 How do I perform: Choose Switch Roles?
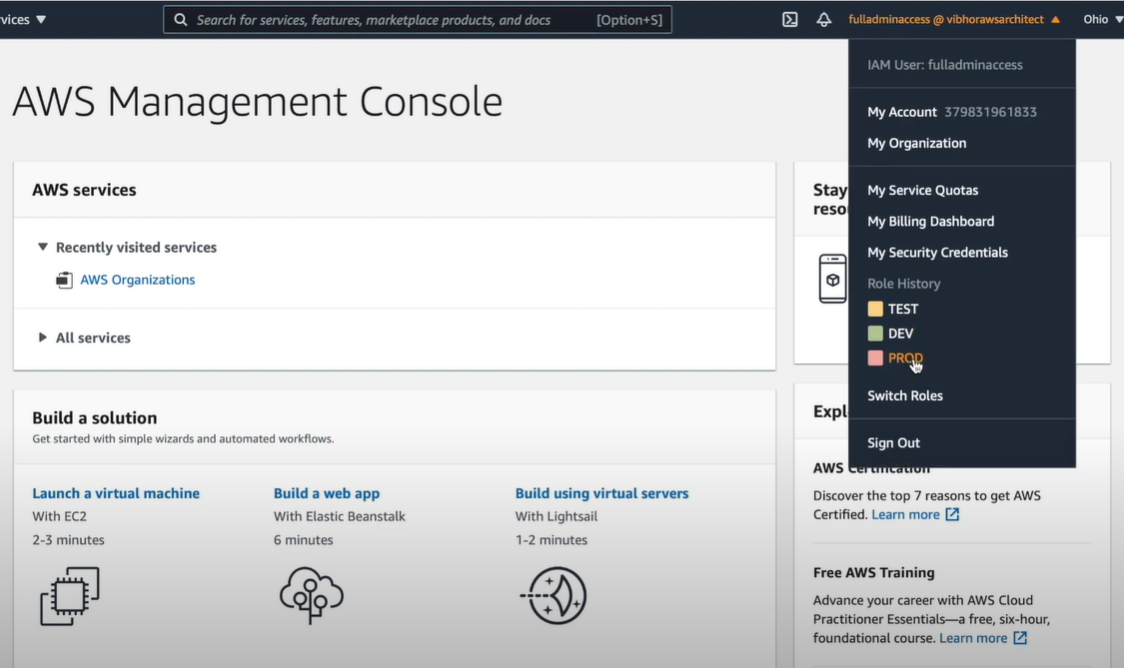click(x=905, y=396)
